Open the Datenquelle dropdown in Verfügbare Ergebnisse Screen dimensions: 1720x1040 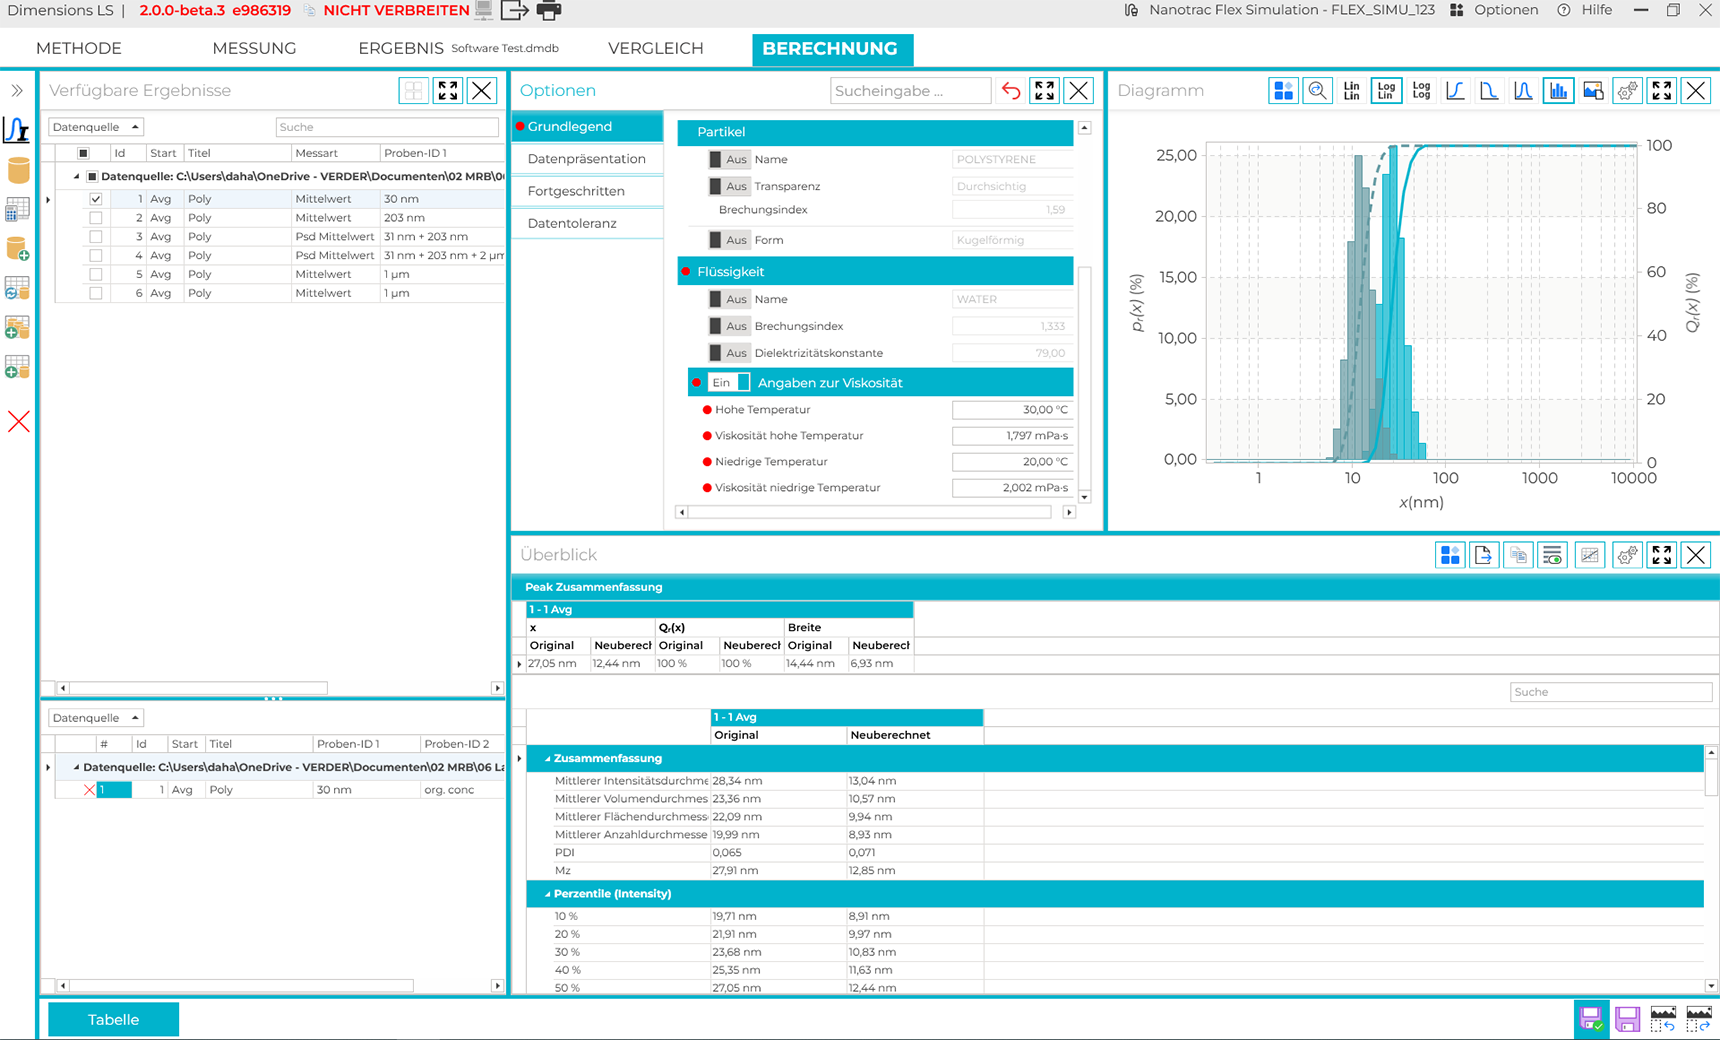96,127
